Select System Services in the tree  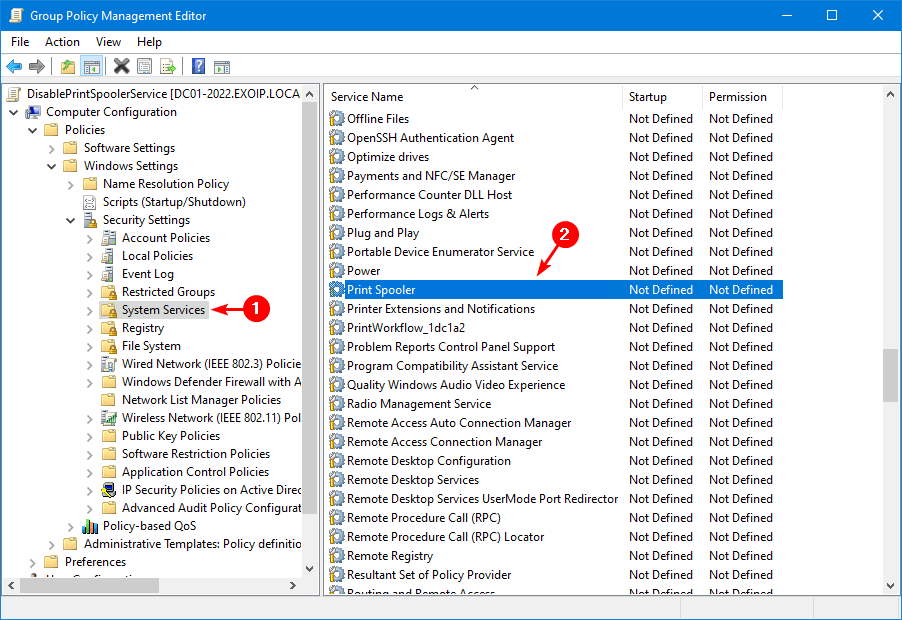163,310
